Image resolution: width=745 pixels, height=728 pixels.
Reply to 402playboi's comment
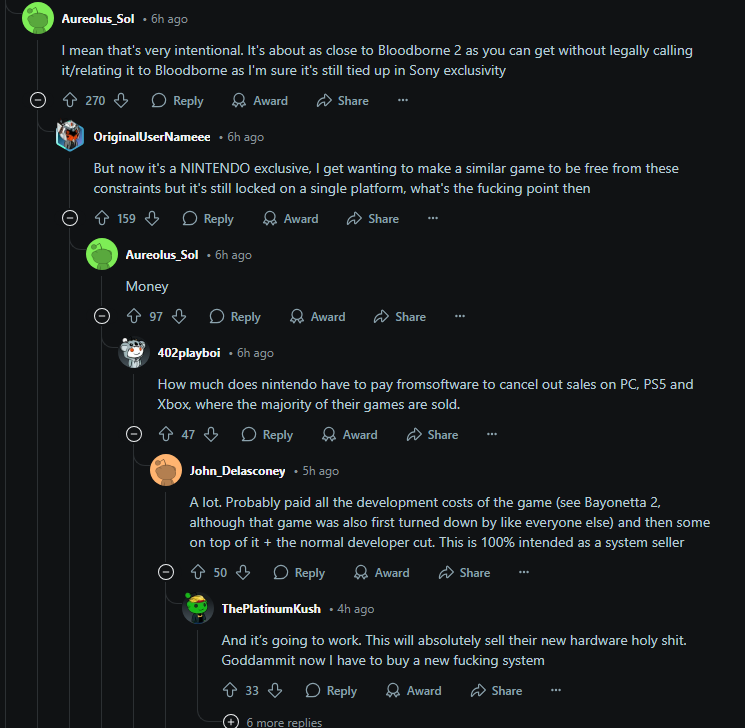[267, 434]
